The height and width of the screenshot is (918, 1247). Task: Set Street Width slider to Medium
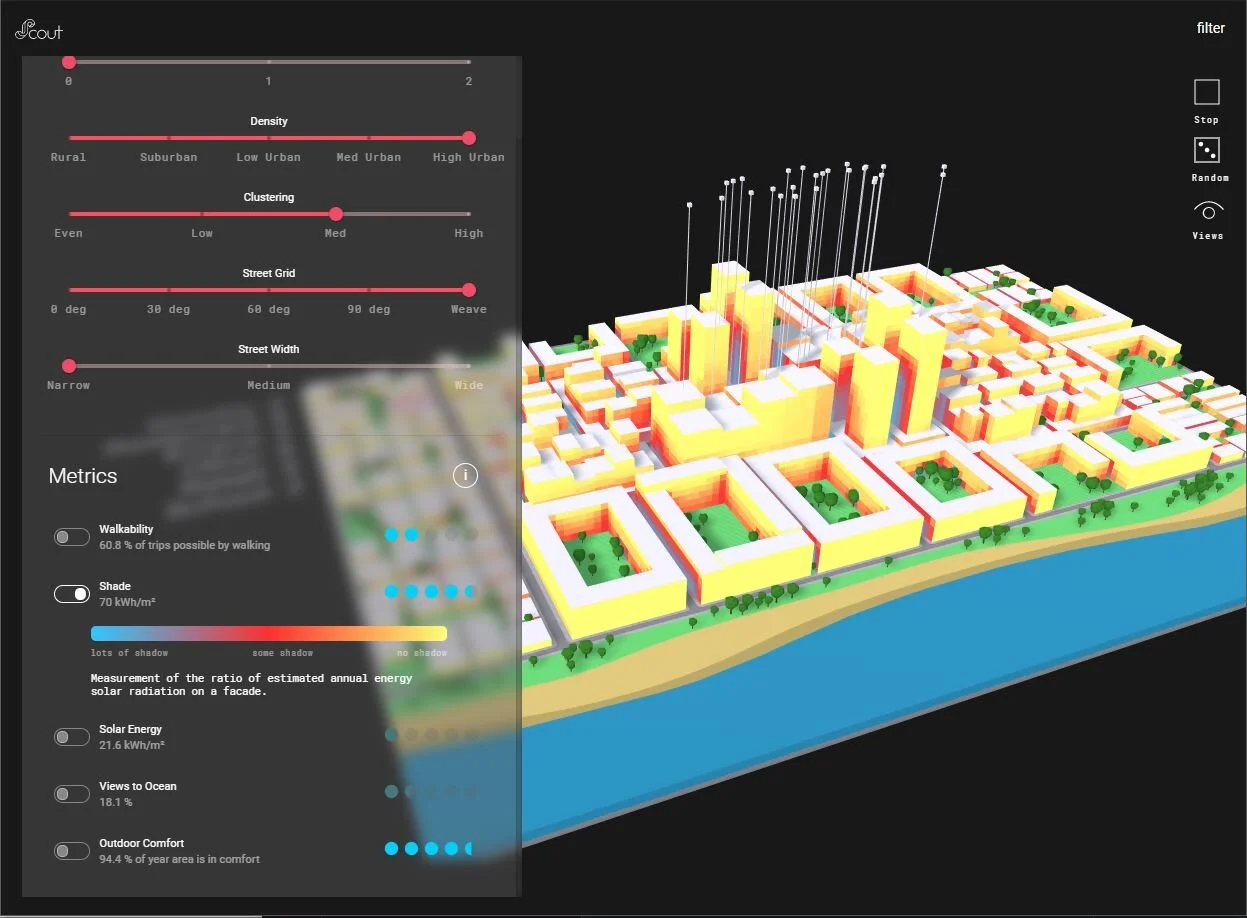pyautogui.click(x=269, y=366)
